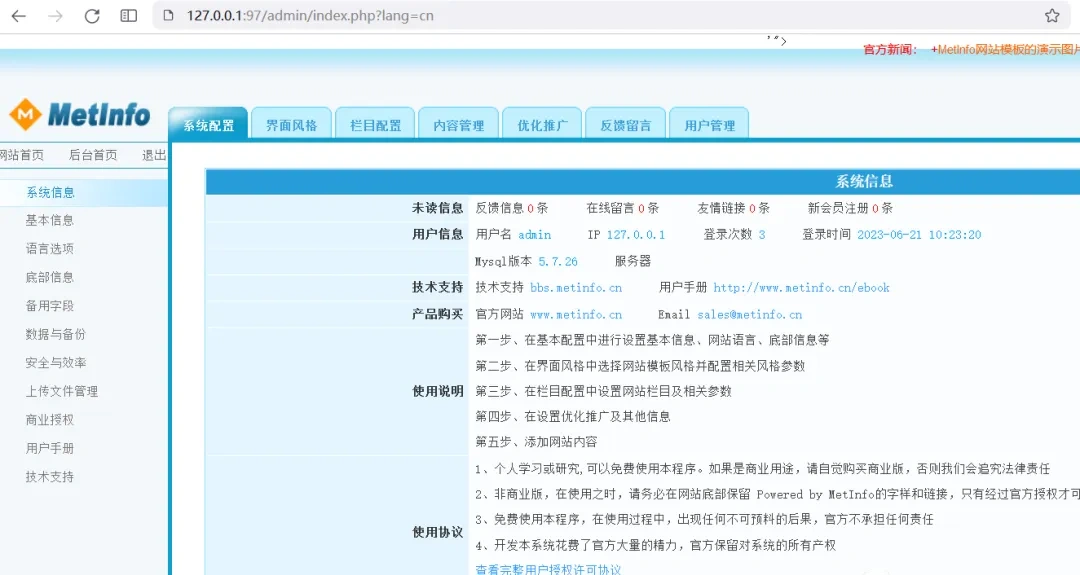Switch to the 反馈留言 tab
The height and width of the screenshot is (575, 1080).
coord(625,124)
